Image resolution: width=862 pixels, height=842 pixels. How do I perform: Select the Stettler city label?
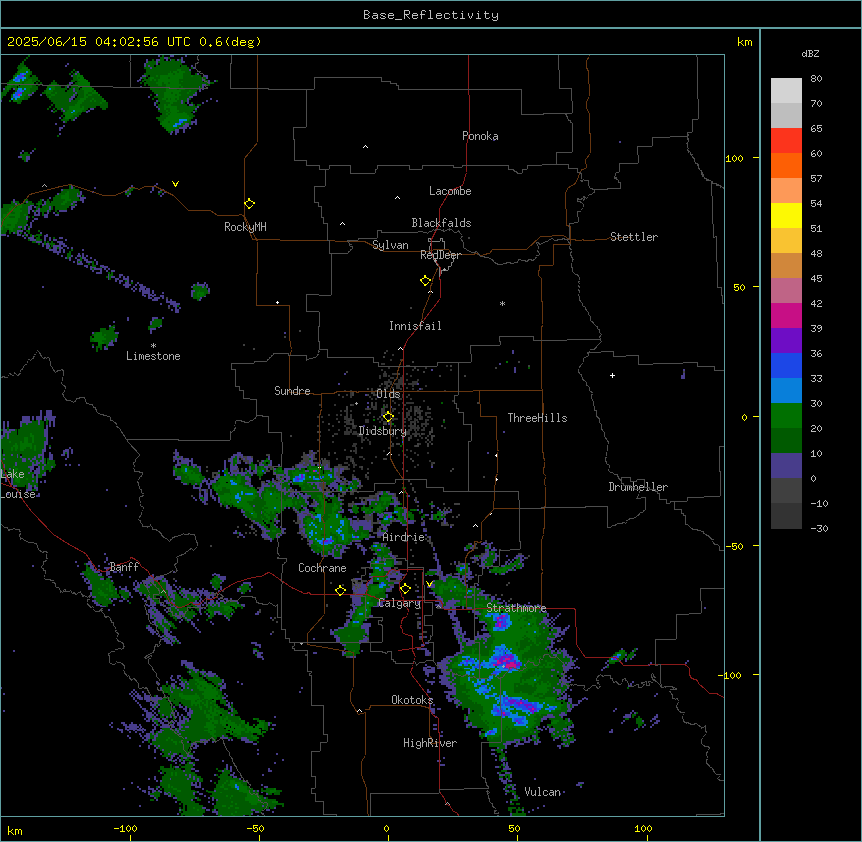pyautogui.click(x=634, y=237)
